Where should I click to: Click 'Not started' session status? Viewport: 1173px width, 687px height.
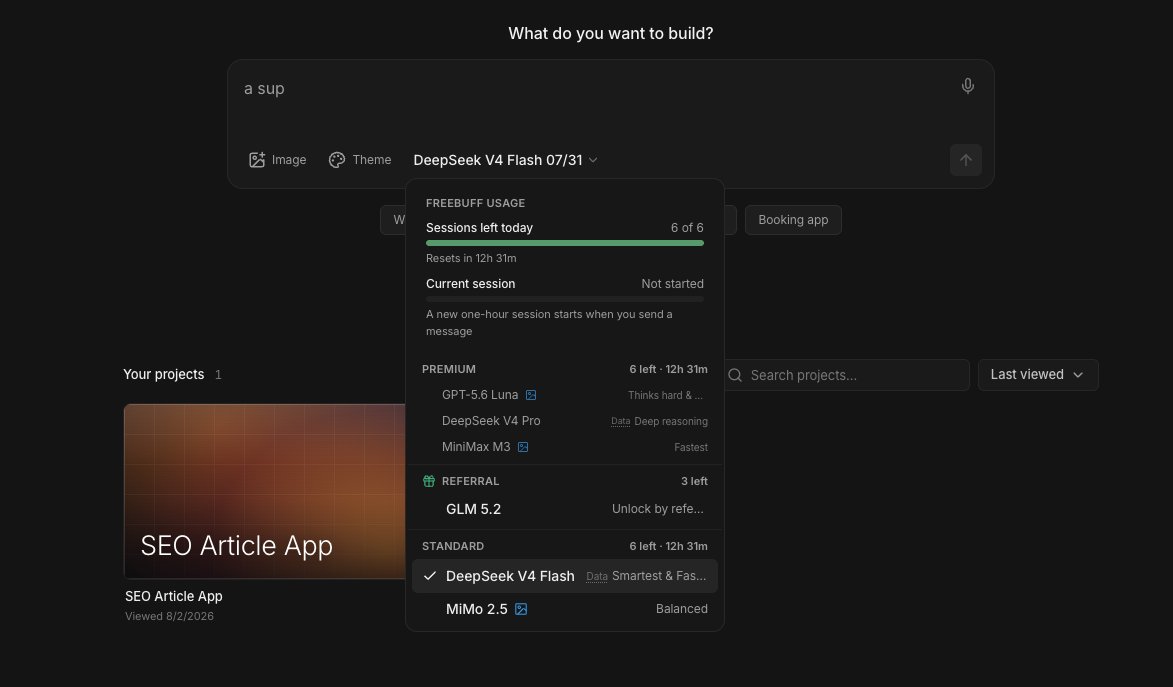pyautogui.click(x=673, y=284)
